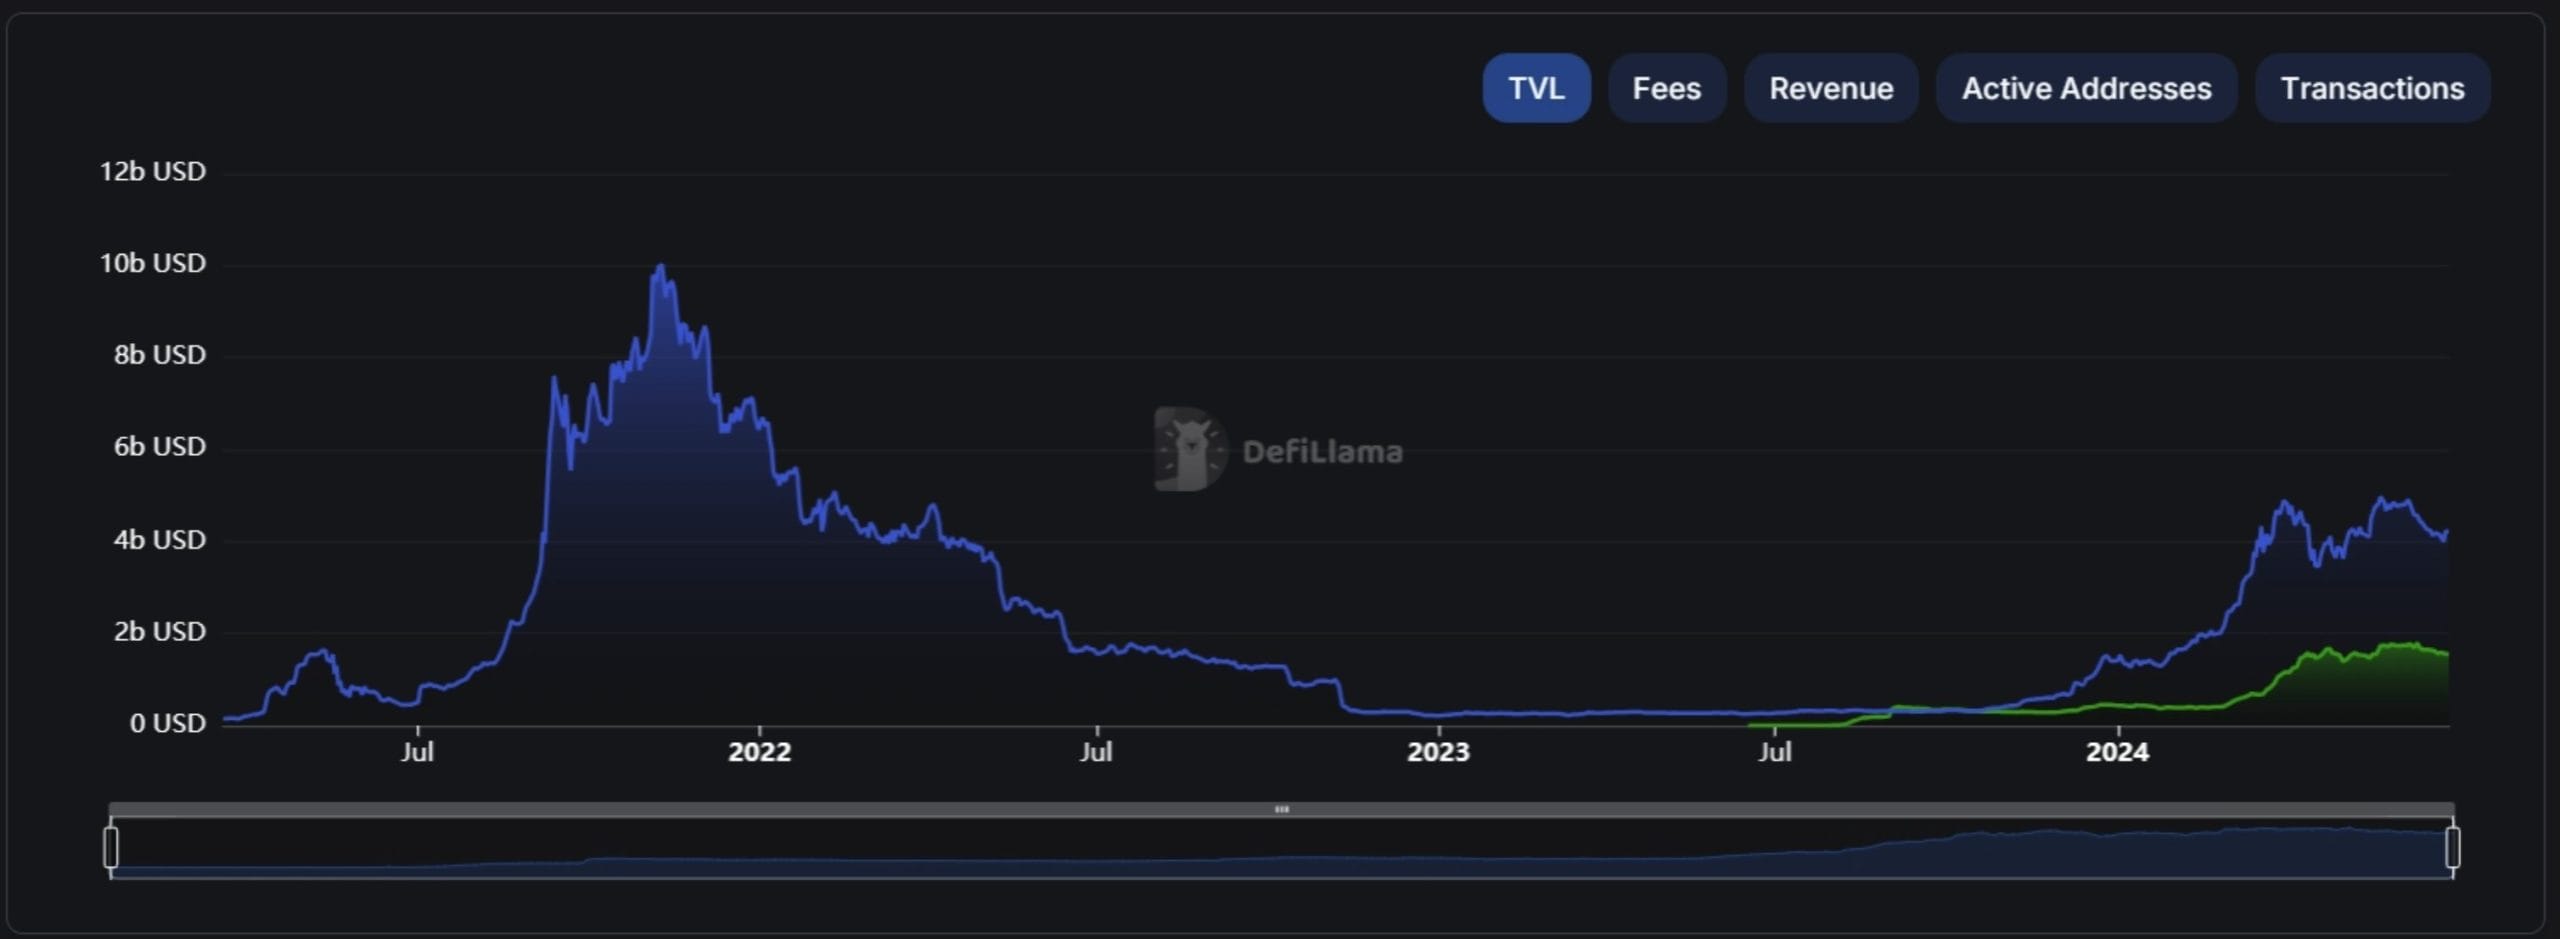
Task: Click the DefiLlama llama logo watermark
Action: point(1280,451)
